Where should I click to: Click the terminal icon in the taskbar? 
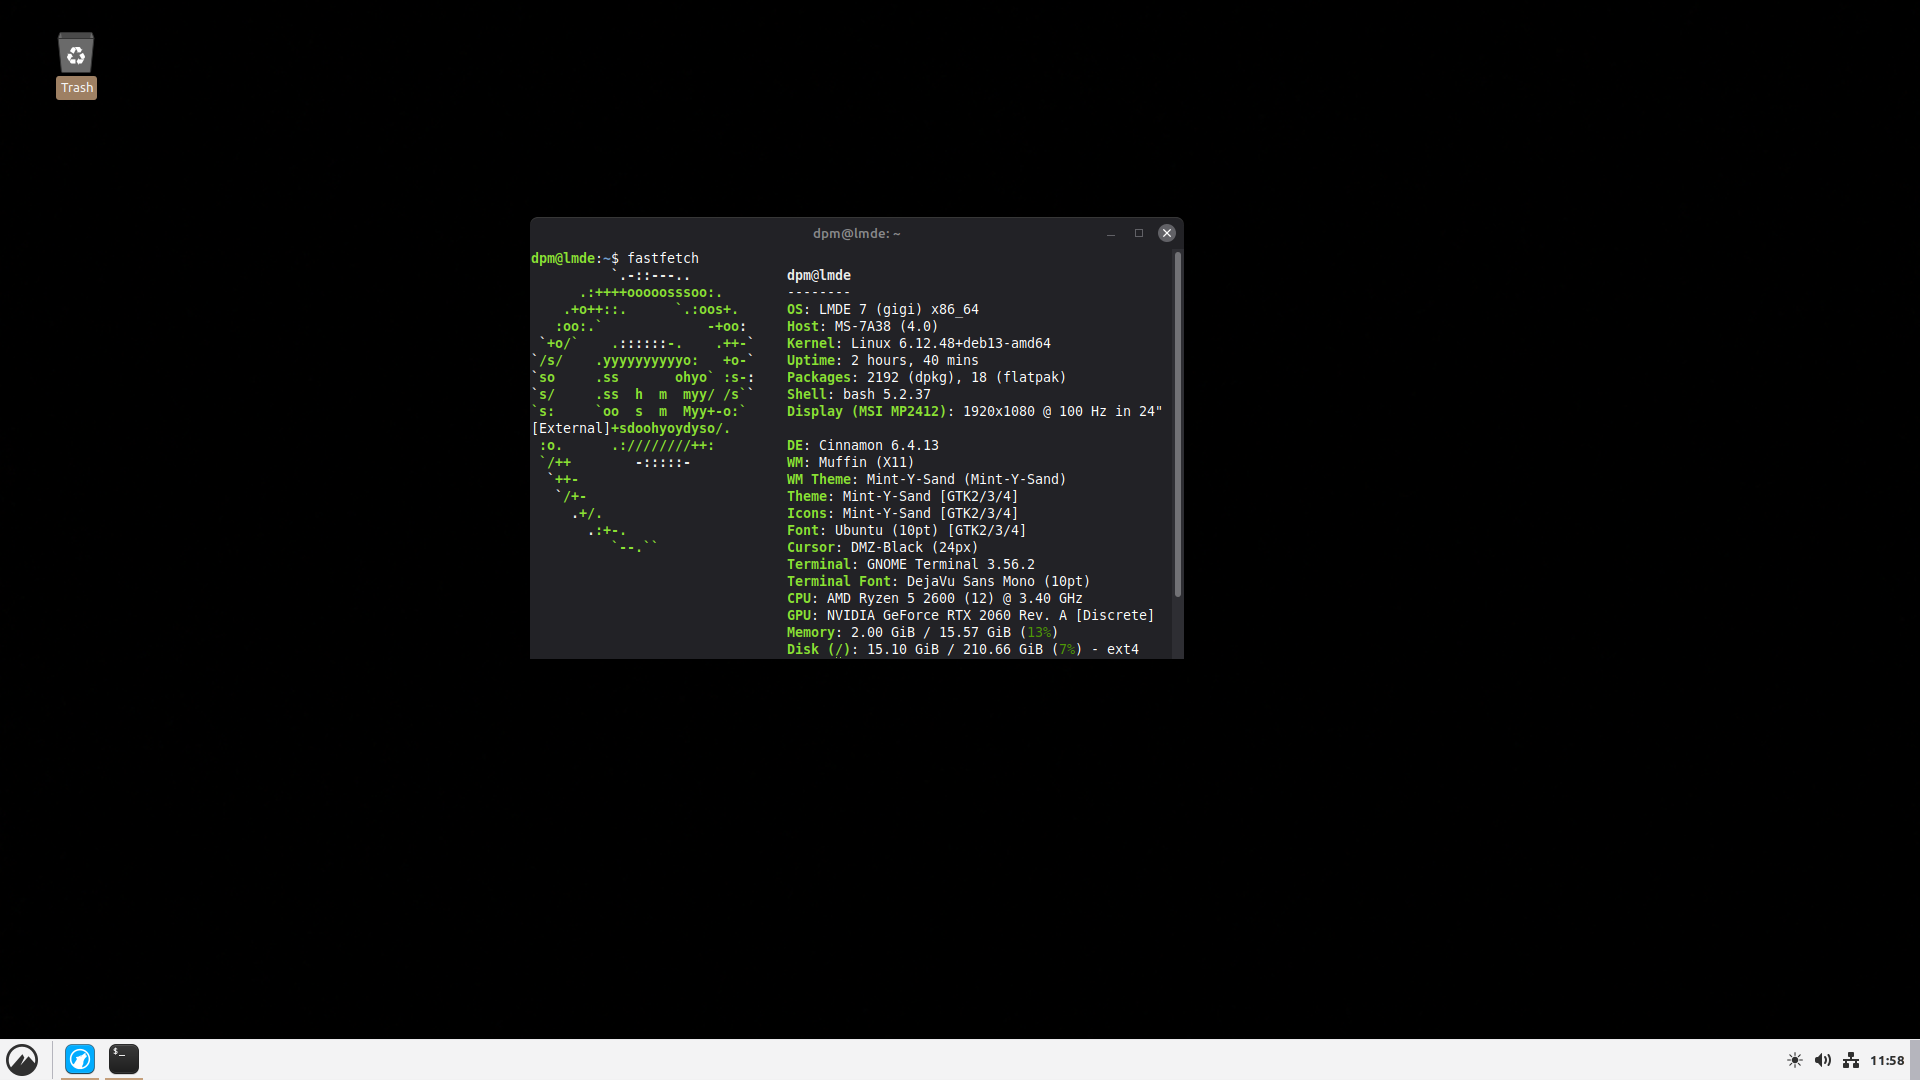point(124,1059)
